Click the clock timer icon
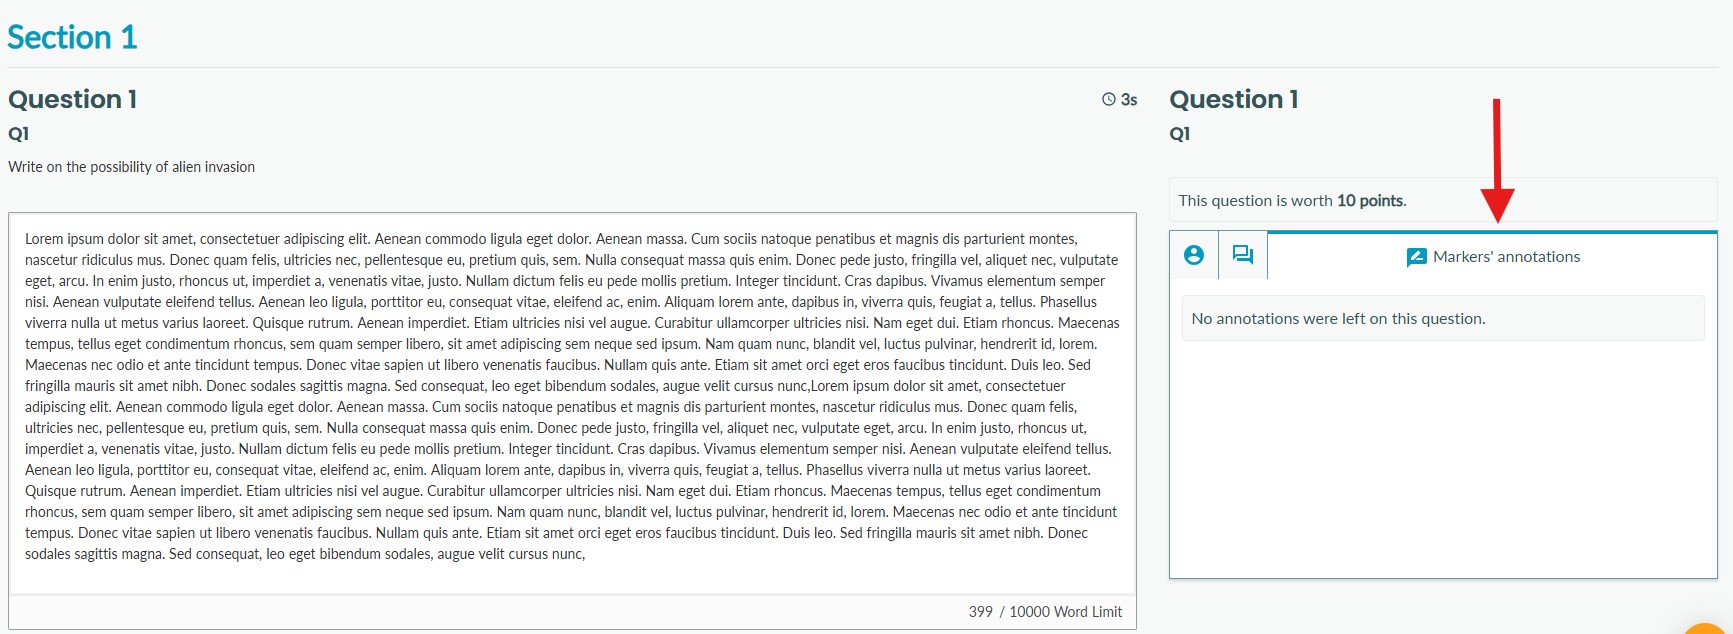The image size is (1733, 634). pyautogui.click(x=1108, y=99)
